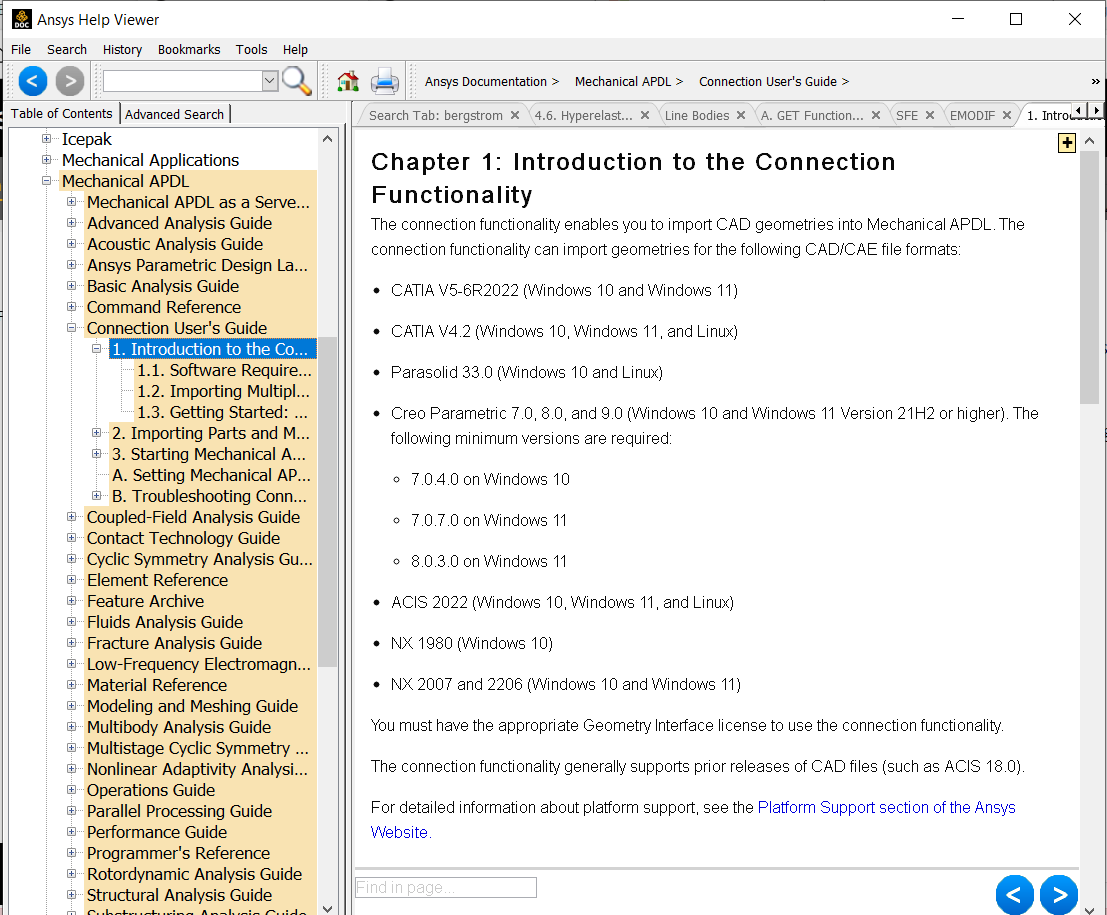Expand the Icepak tree node
The width and height of the screenshot is (1107, 915).
[x=47, y=139]
